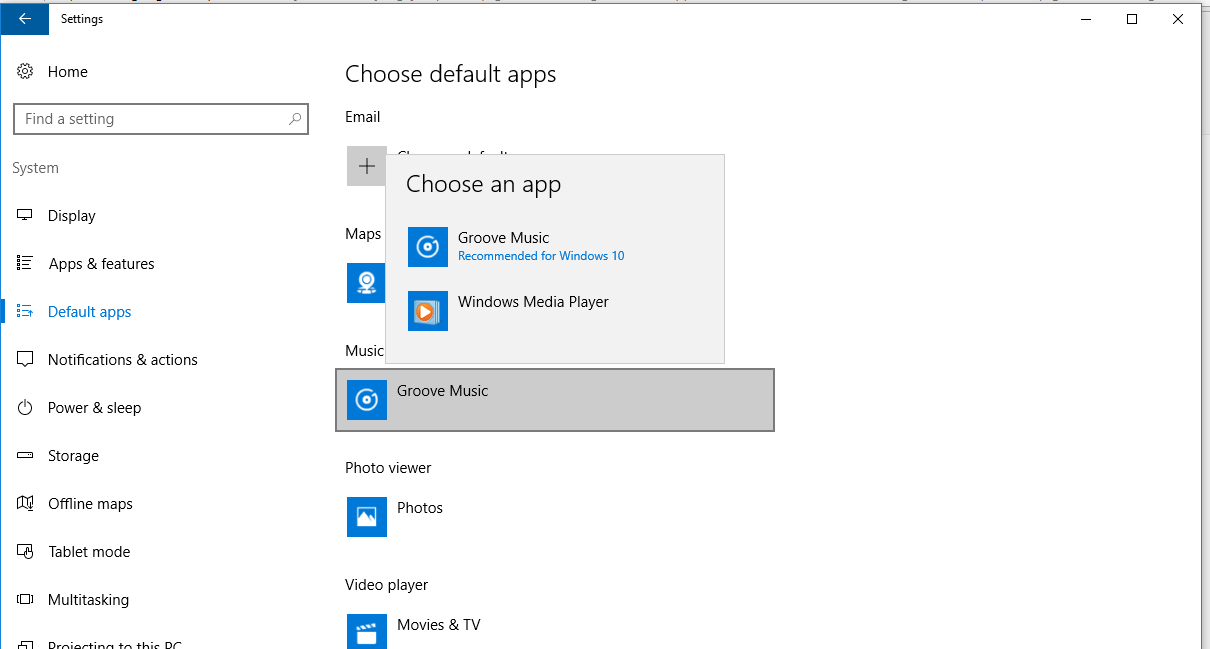Click the Default apps sidebar icon

[x=25, y=312]
